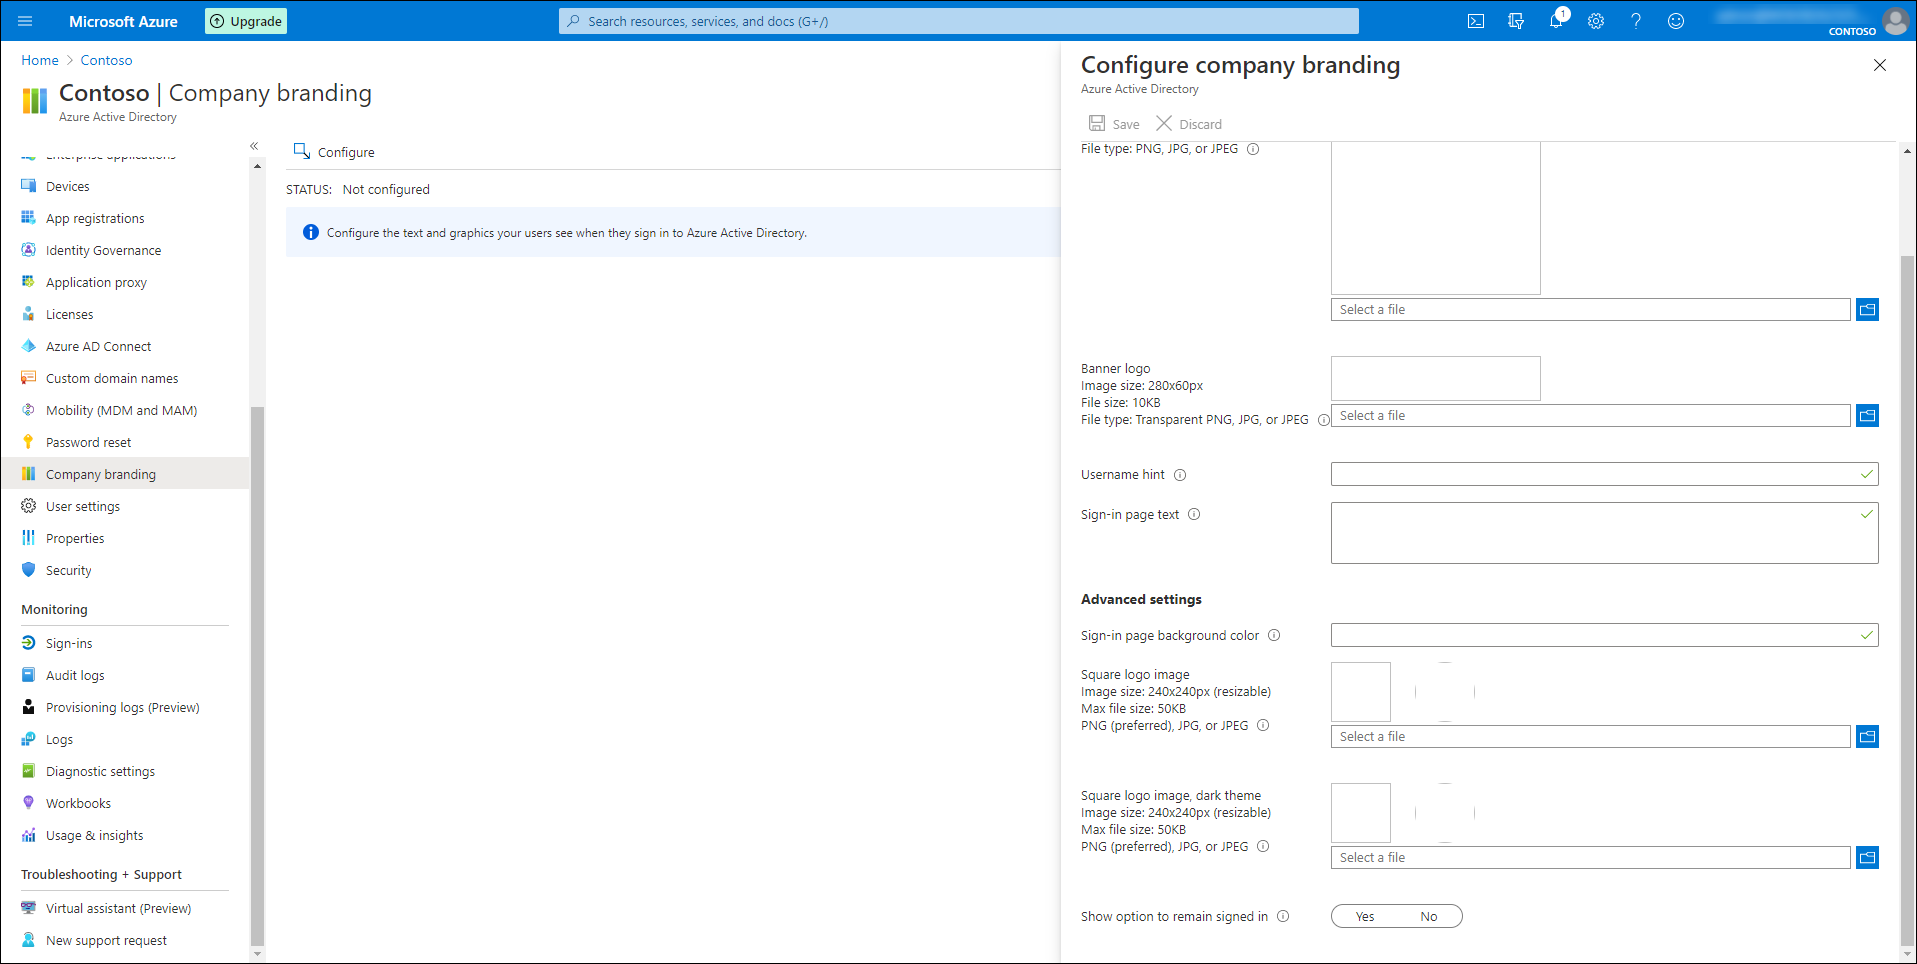1917x964 pixels.
Task: Collapse the navigation pane
Action: (x=254, y=145)
